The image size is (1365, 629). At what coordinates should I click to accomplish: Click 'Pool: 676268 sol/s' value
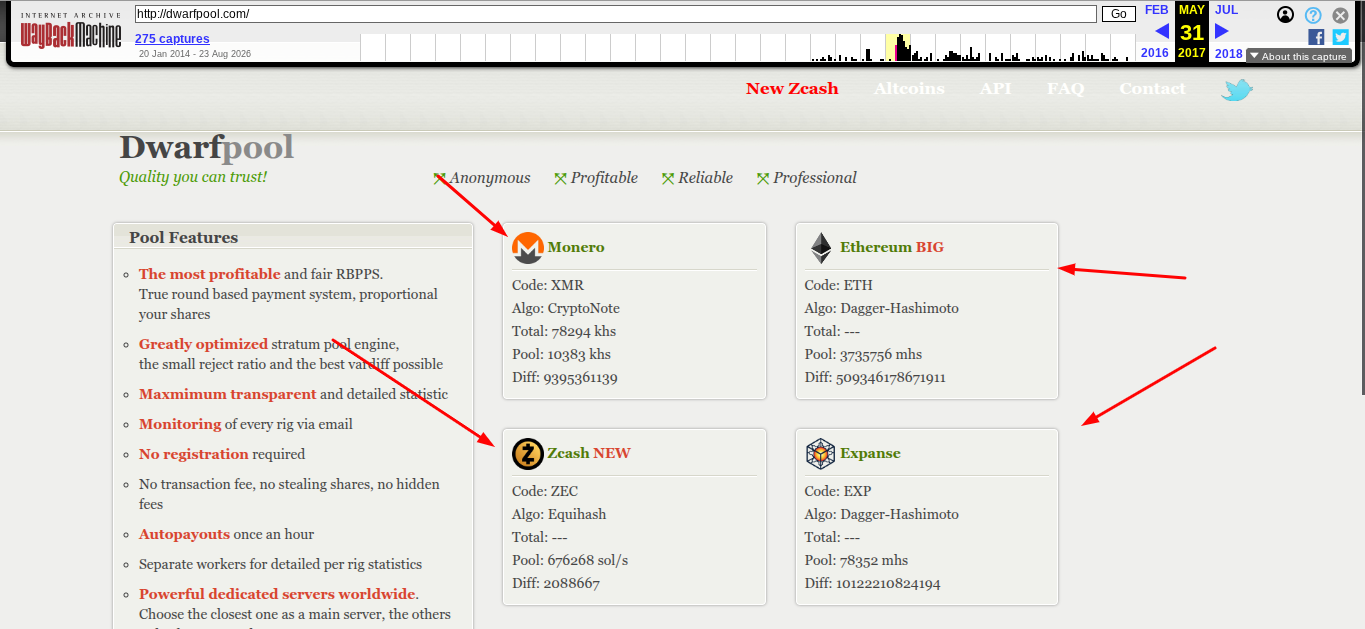pyautogui.click(x=570, y=560)
